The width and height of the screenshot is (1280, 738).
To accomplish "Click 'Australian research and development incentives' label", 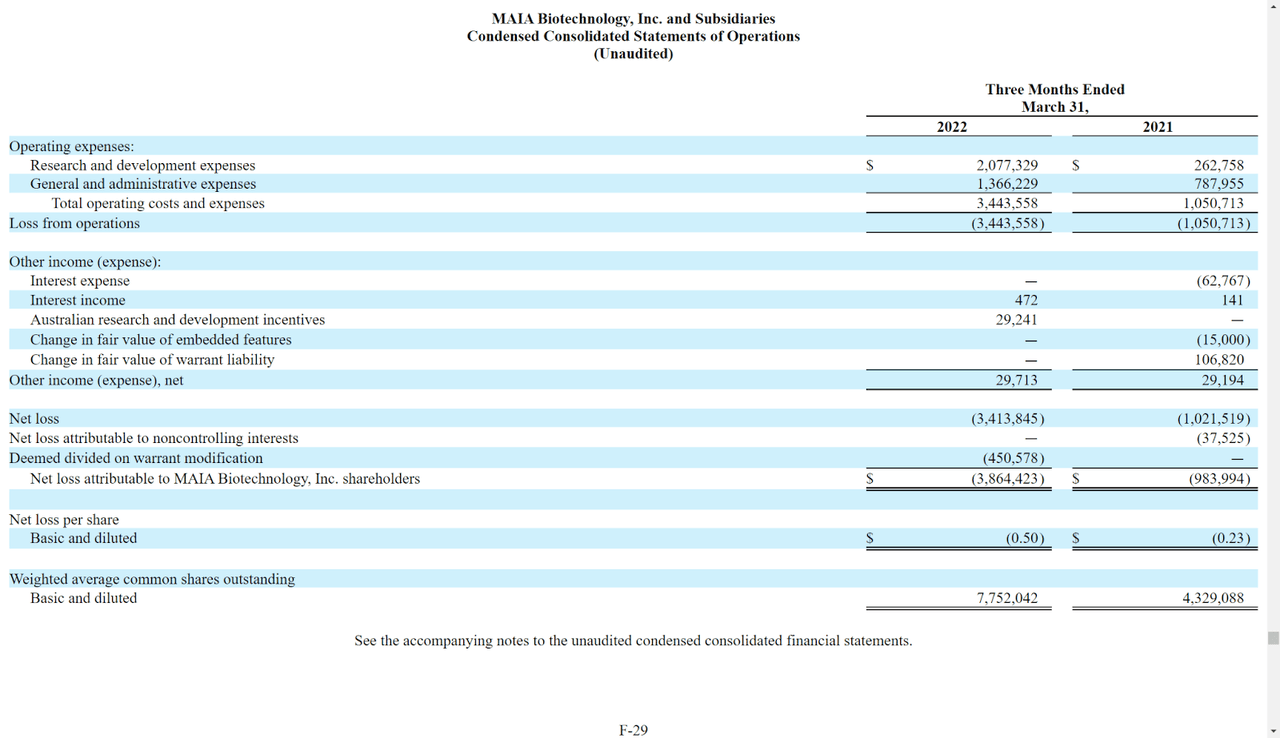I will [x=177, y=320].
